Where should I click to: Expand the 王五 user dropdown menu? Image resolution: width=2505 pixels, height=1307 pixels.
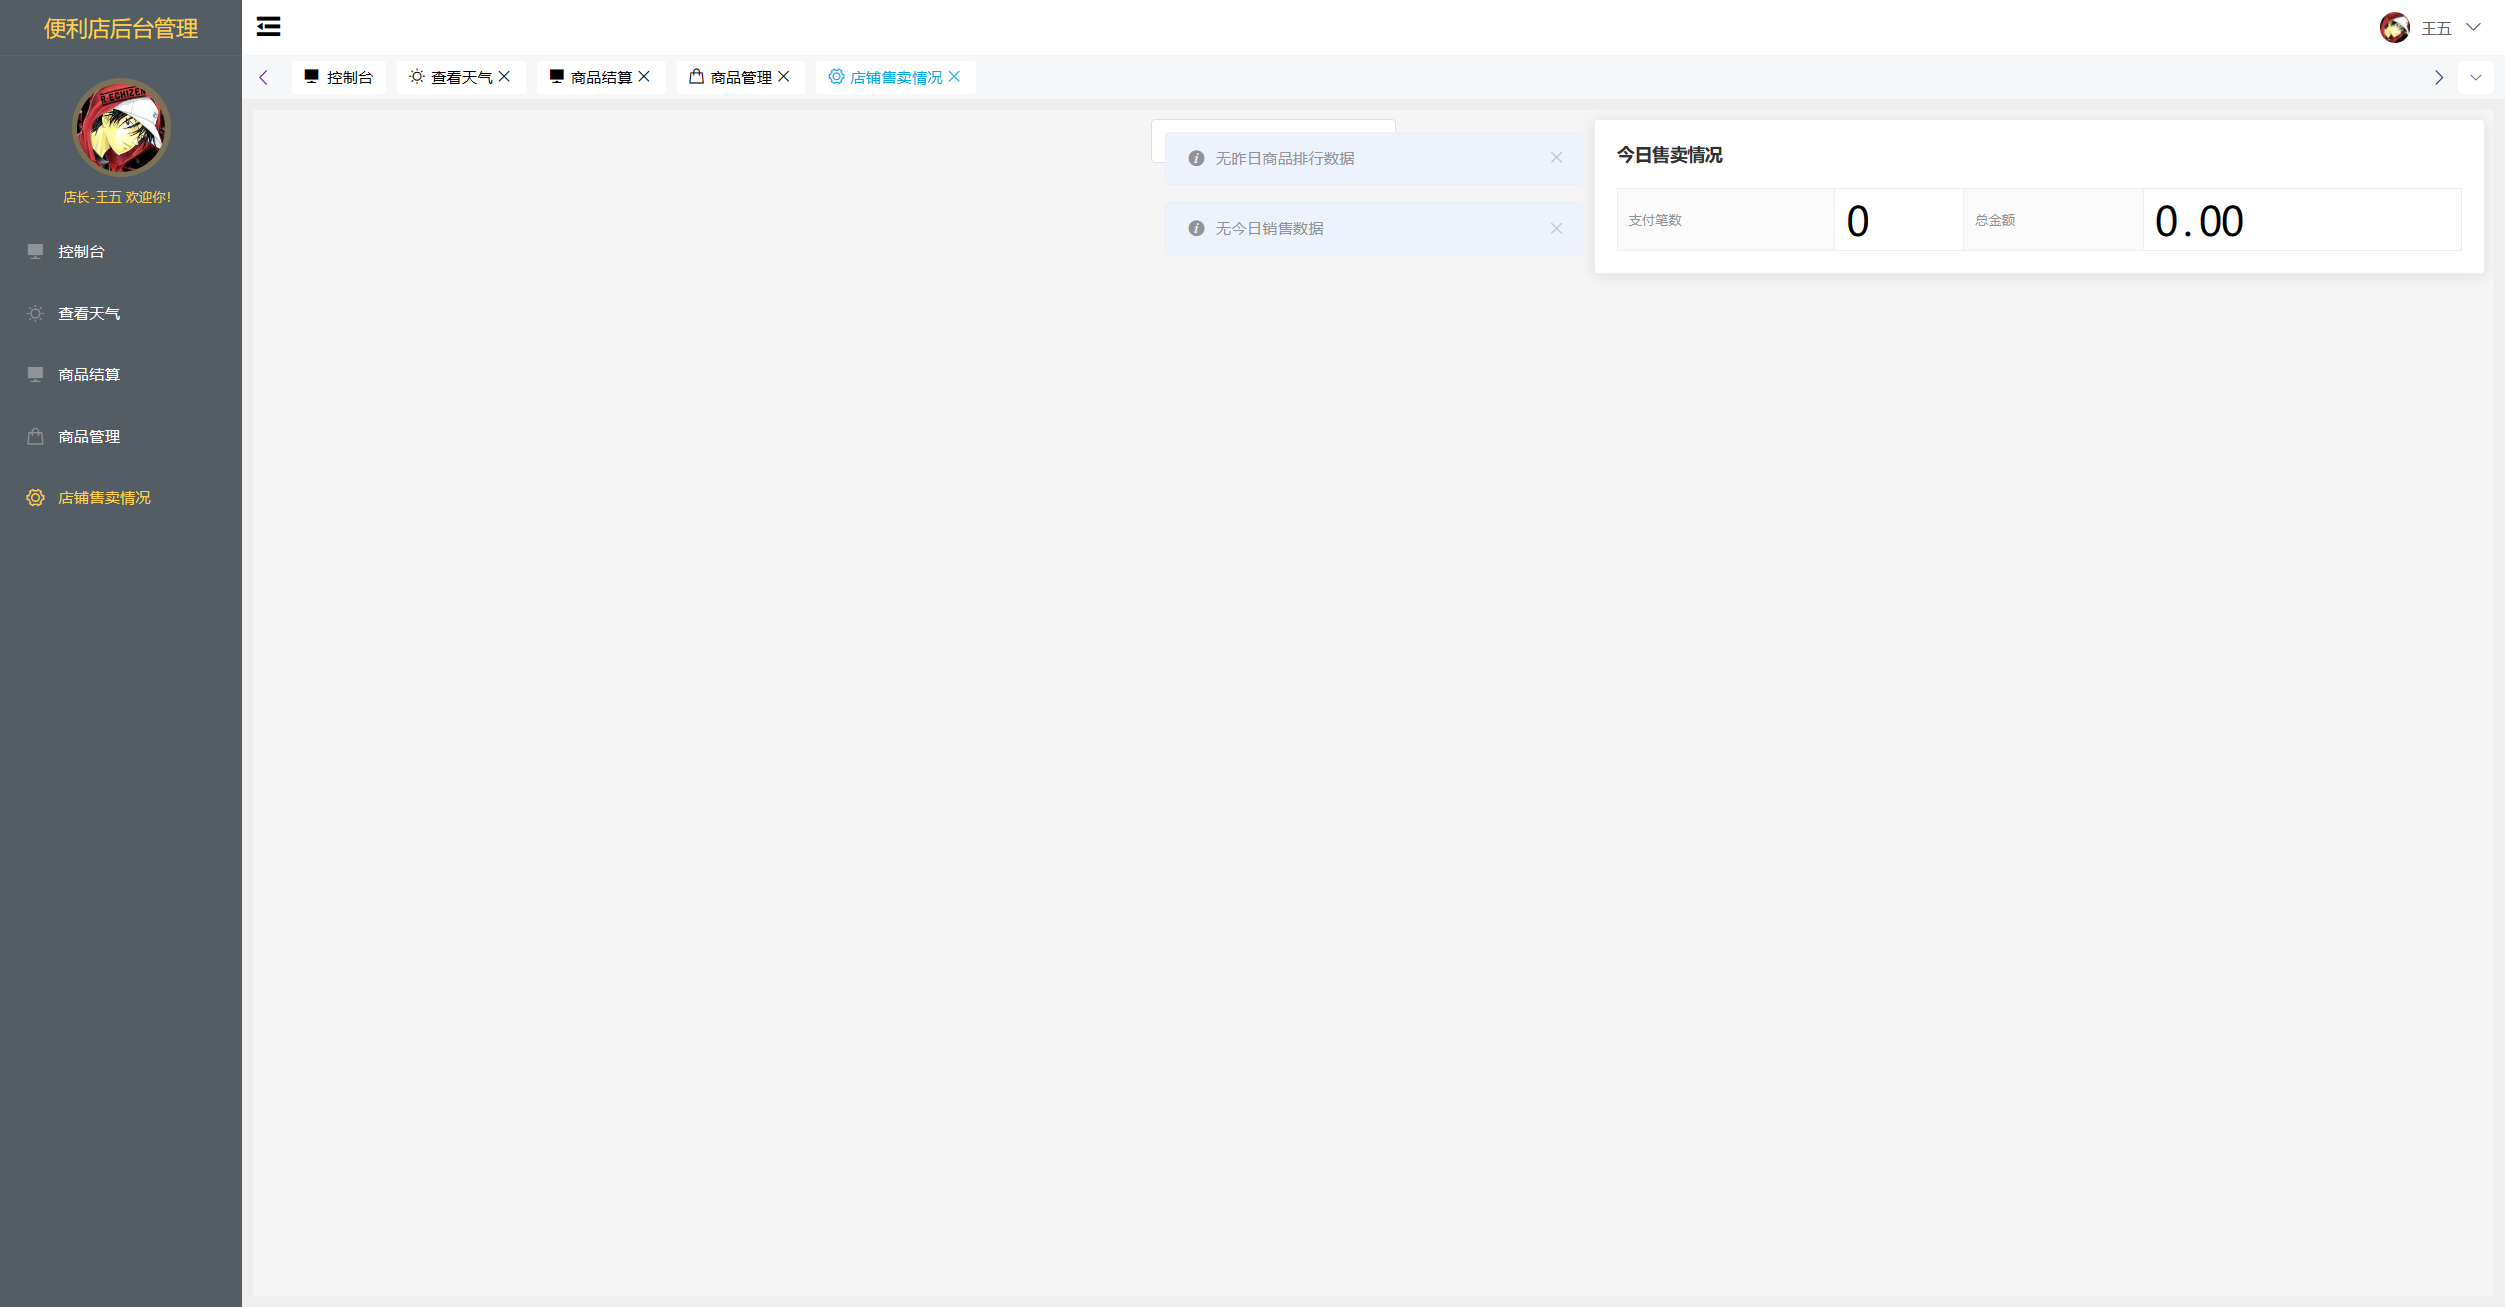point(2472,28)
